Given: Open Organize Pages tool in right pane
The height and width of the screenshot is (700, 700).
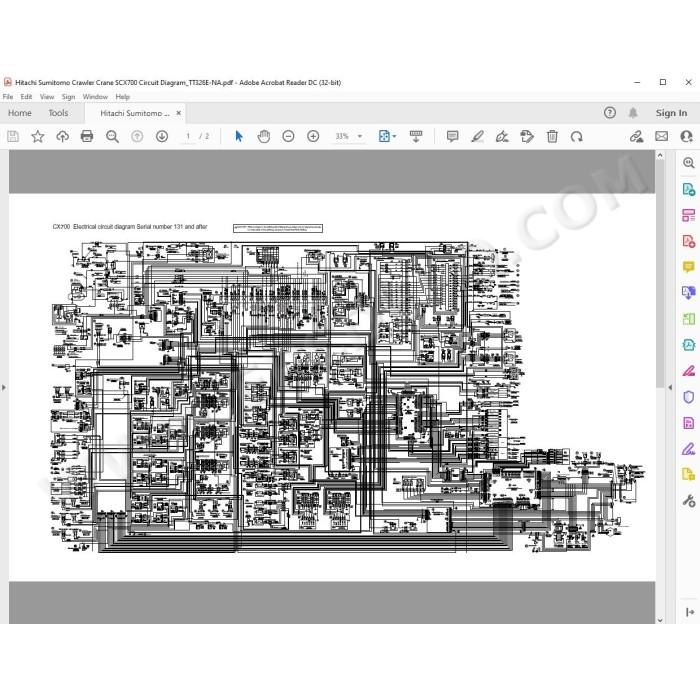Looking at the screenshot, I should (688, 319).
